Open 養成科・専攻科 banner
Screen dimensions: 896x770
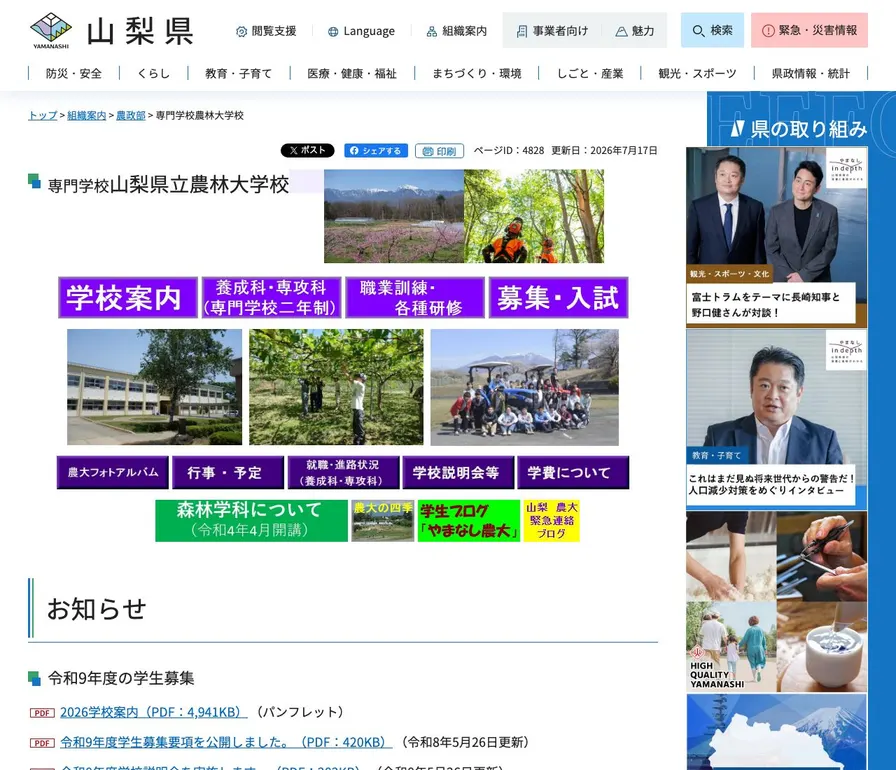click(271, 298)
